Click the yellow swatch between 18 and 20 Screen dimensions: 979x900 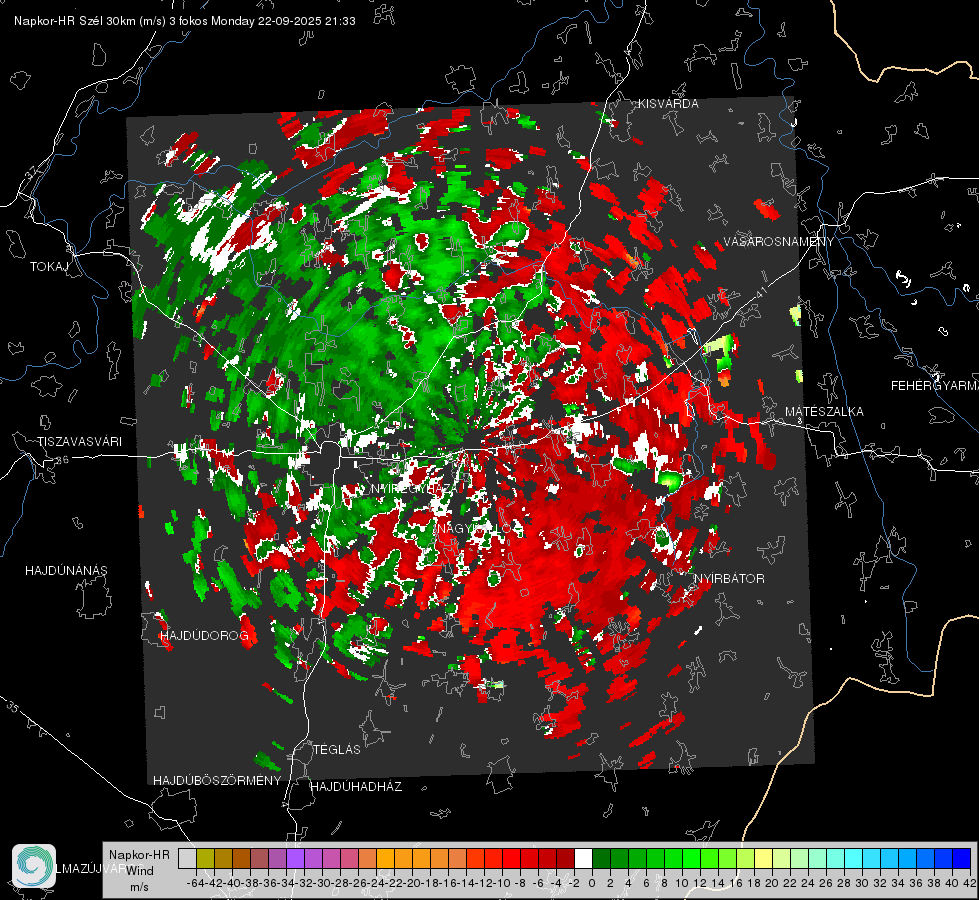click(764, 858)
